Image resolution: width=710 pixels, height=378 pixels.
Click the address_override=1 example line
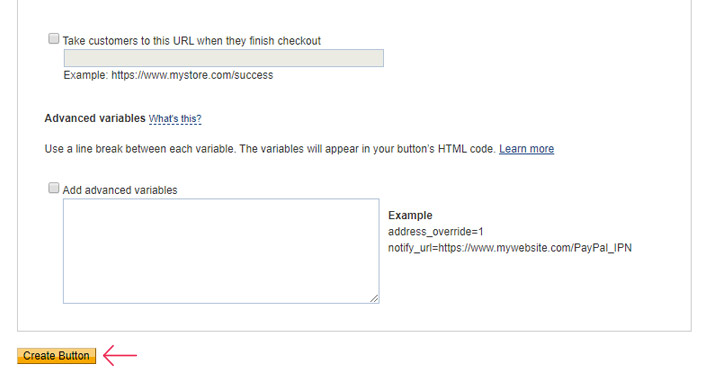click(436, 232)
